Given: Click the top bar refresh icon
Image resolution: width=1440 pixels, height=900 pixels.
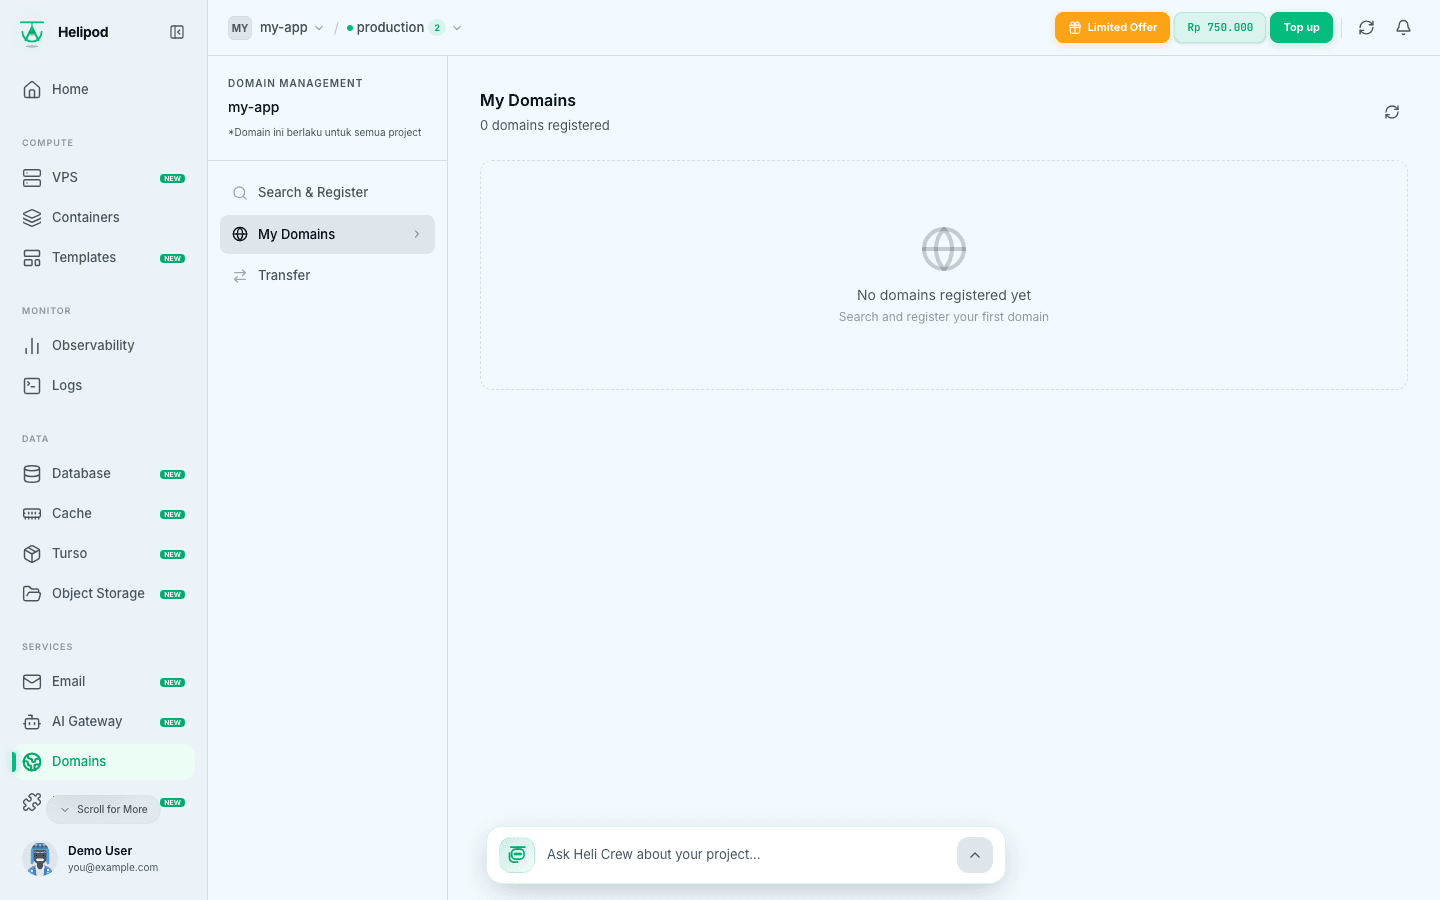Looking at the screenshot, I should pos(1366,28).
